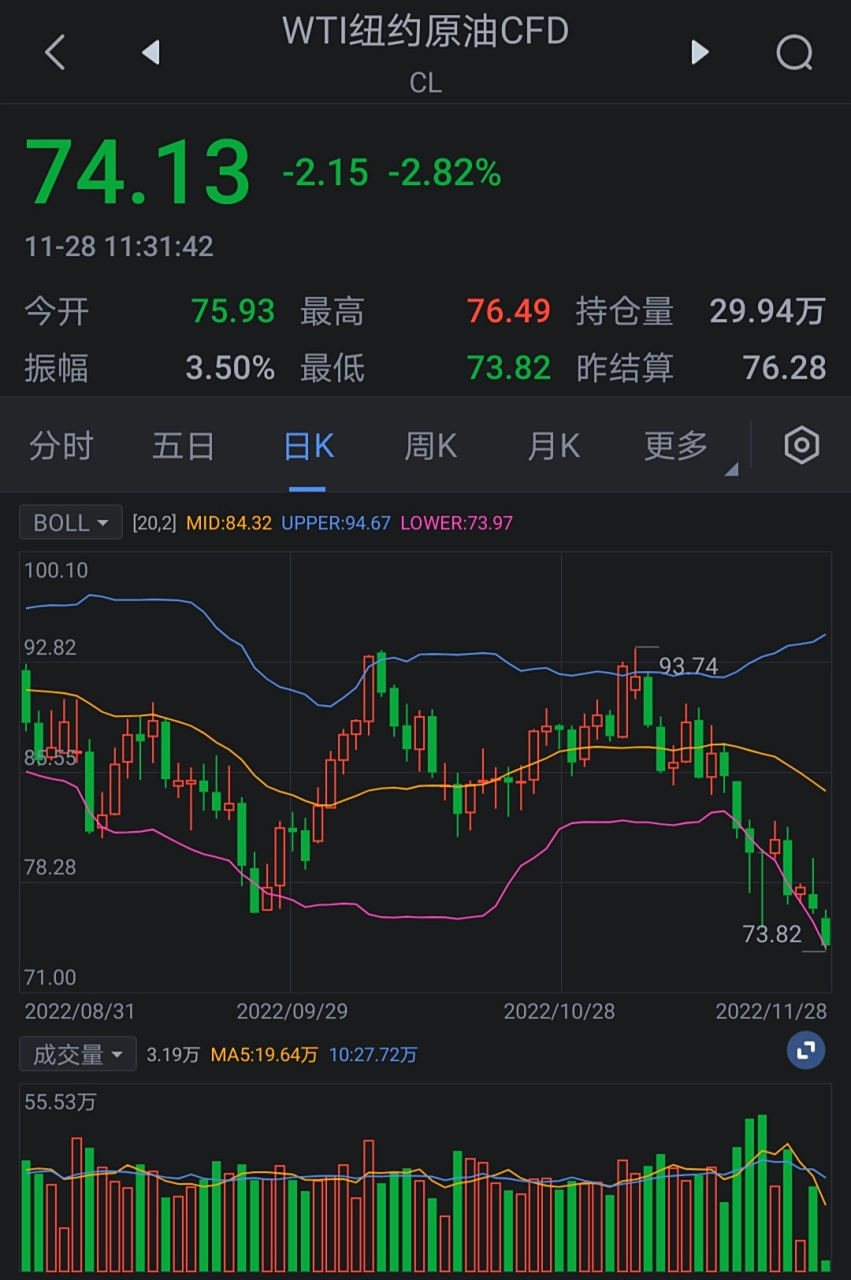
Task: Select the 日K tab
Action: (308, 446)
